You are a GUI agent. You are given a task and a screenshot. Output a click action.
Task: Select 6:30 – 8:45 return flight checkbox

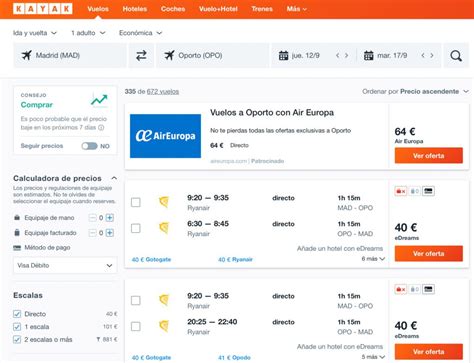coord(136,228)
